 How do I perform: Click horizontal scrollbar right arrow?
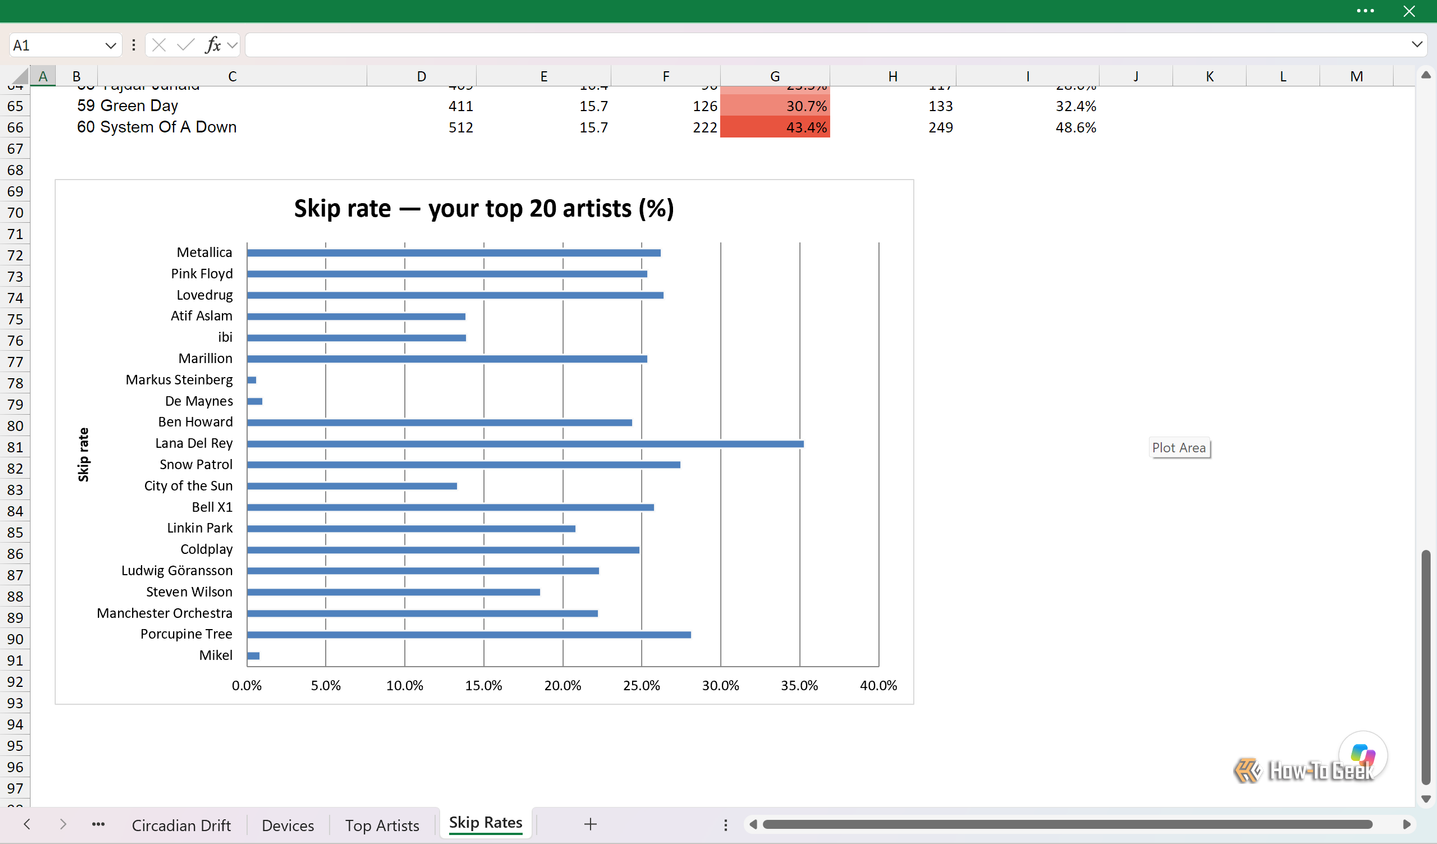click(x=1406, y=825)
